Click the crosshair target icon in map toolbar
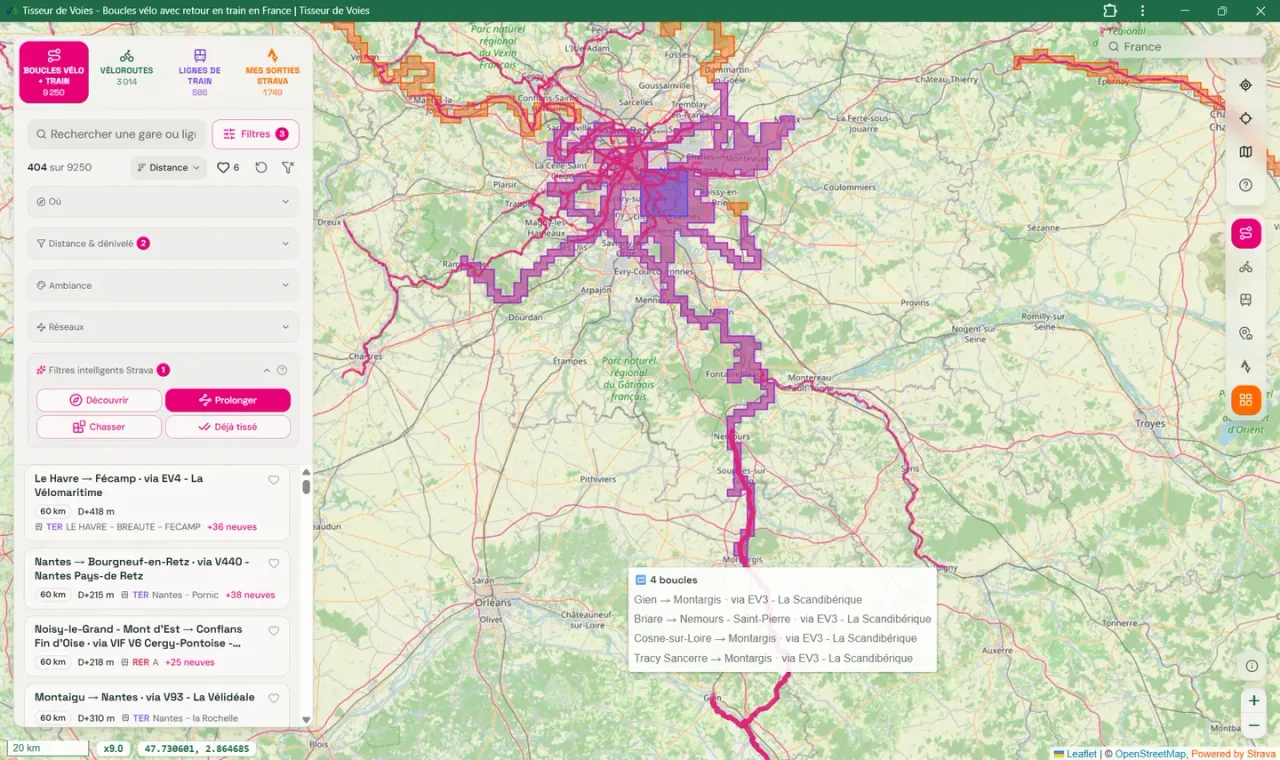Image resolution: width=1280 pixels, height=760 pixels. pyautogui.click(x=1245, y=118)
